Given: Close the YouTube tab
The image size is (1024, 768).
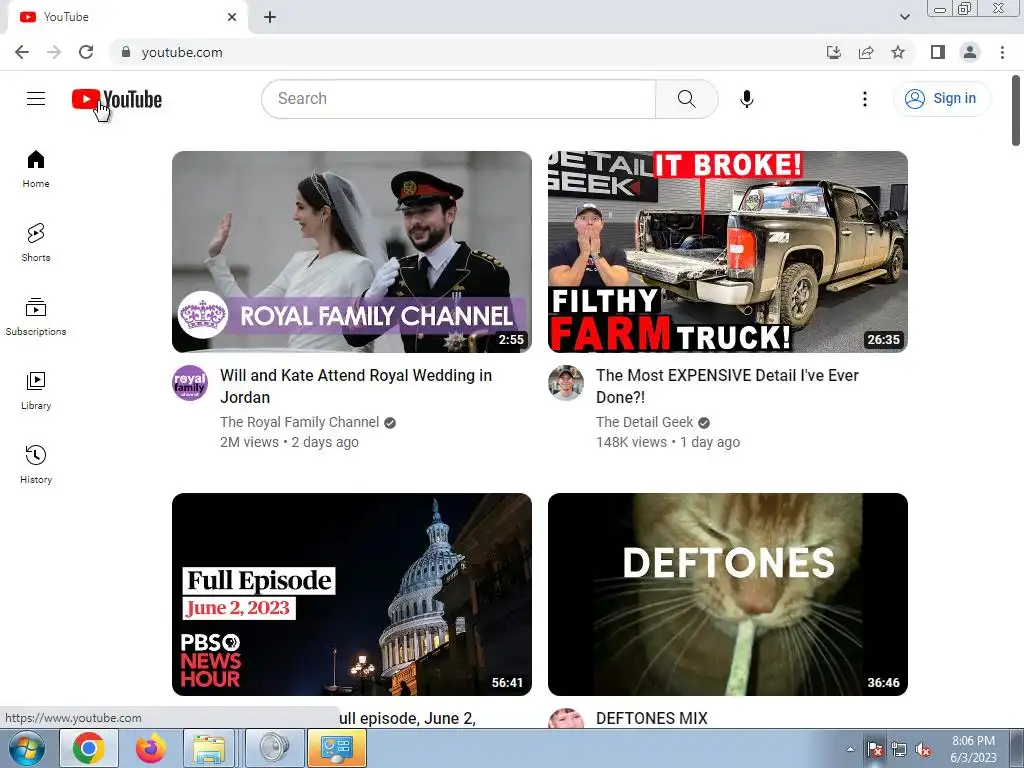Looking at the screenshot, I should (232, 17).
